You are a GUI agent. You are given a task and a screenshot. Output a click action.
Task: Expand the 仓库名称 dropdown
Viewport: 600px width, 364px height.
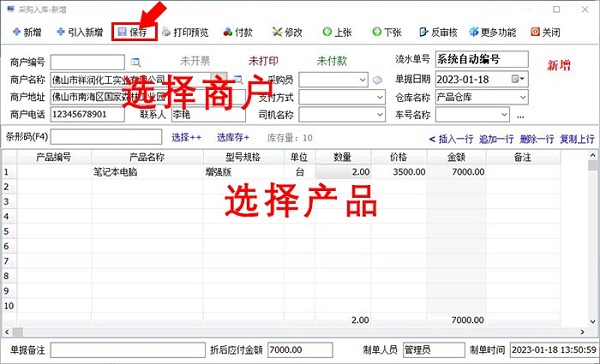coord(523,97)
